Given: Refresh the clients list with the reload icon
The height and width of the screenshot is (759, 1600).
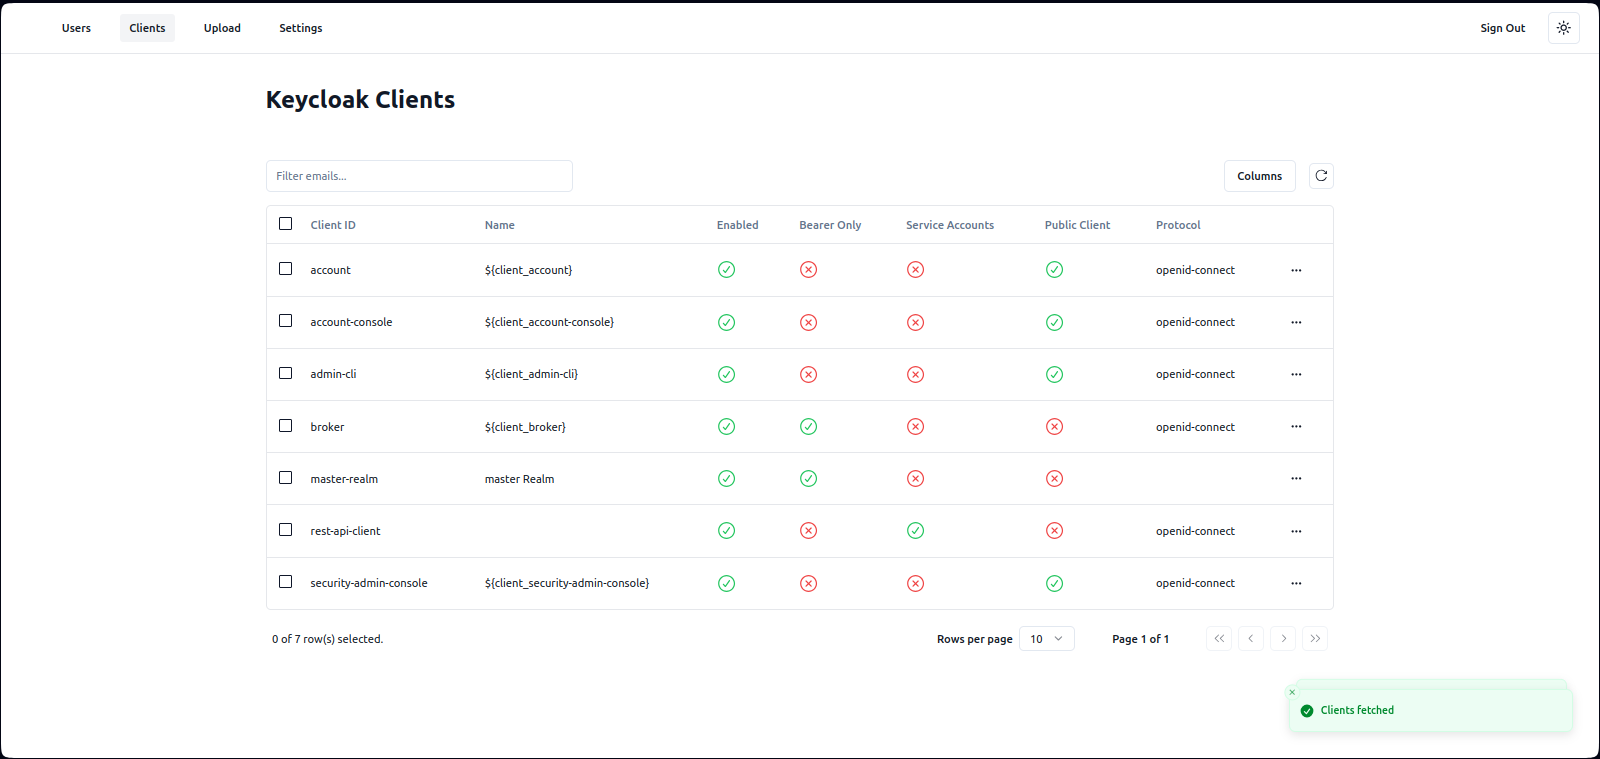Looking at the screenshot, I should pos(1321,176).
